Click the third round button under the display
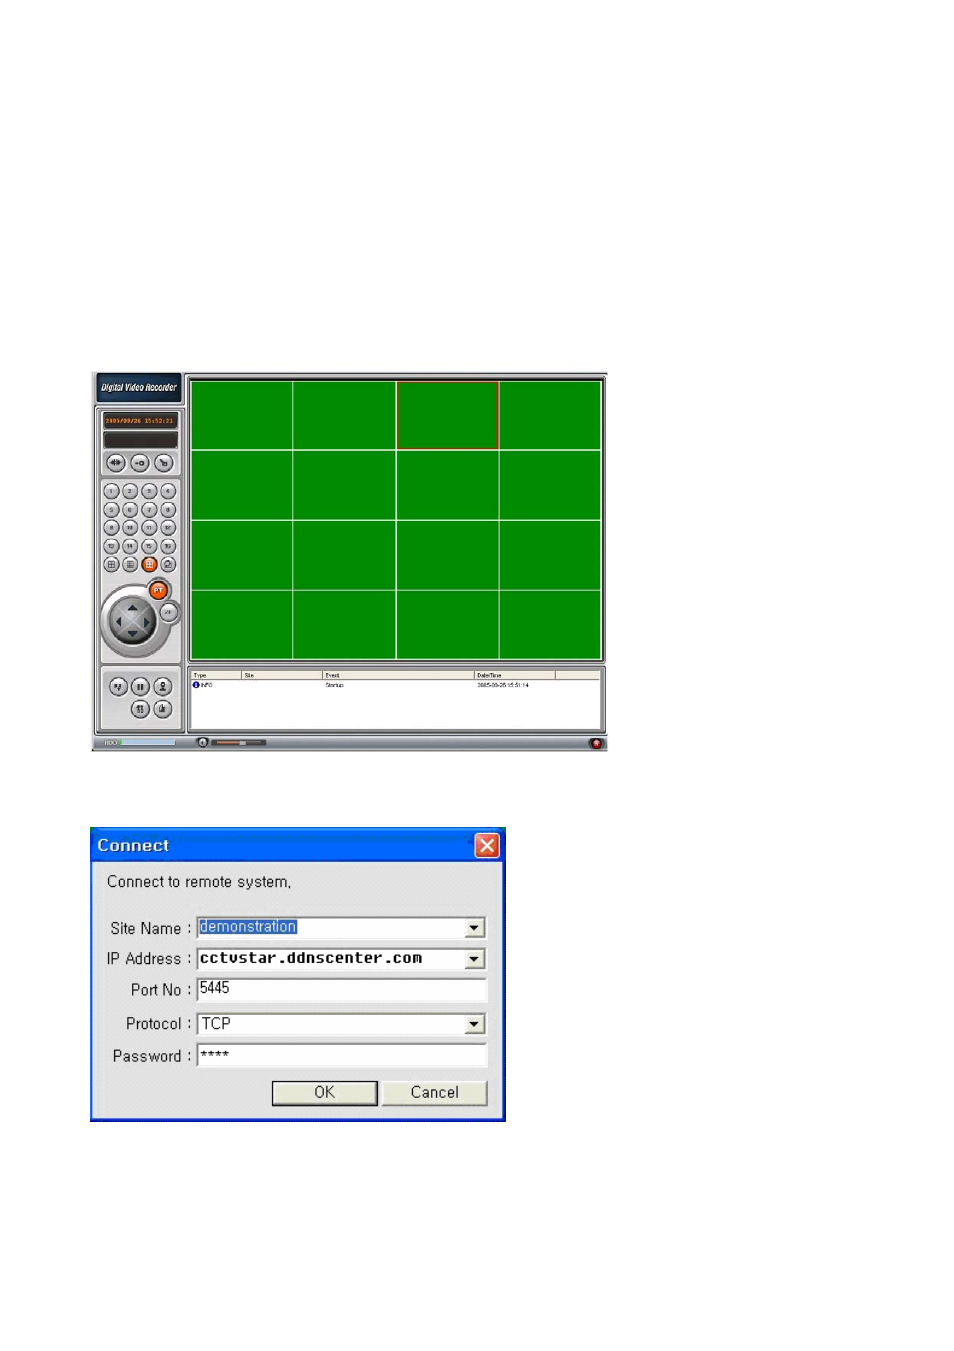The height and width of the screenshot is (1351, 954). coord(164,463)
